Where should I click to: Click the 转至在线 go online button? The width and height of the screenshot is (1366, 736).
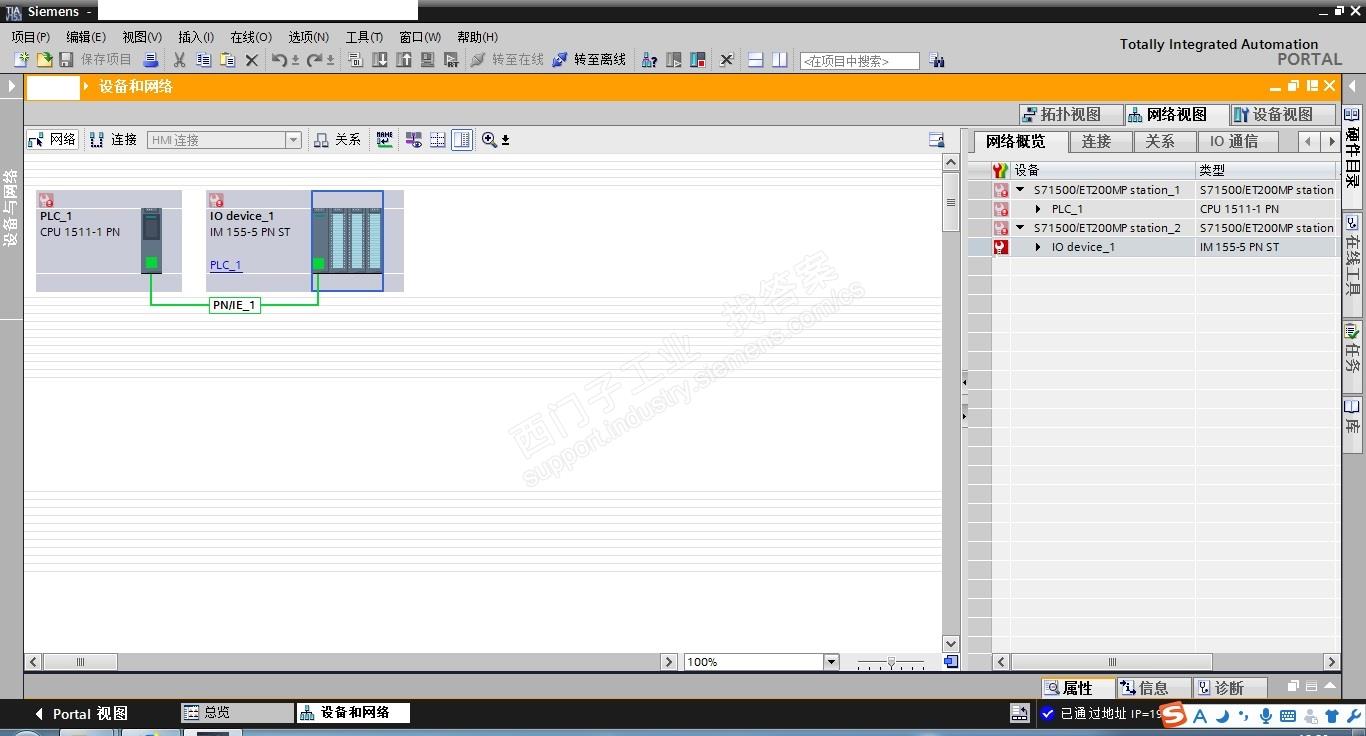[x=507, y=60]
